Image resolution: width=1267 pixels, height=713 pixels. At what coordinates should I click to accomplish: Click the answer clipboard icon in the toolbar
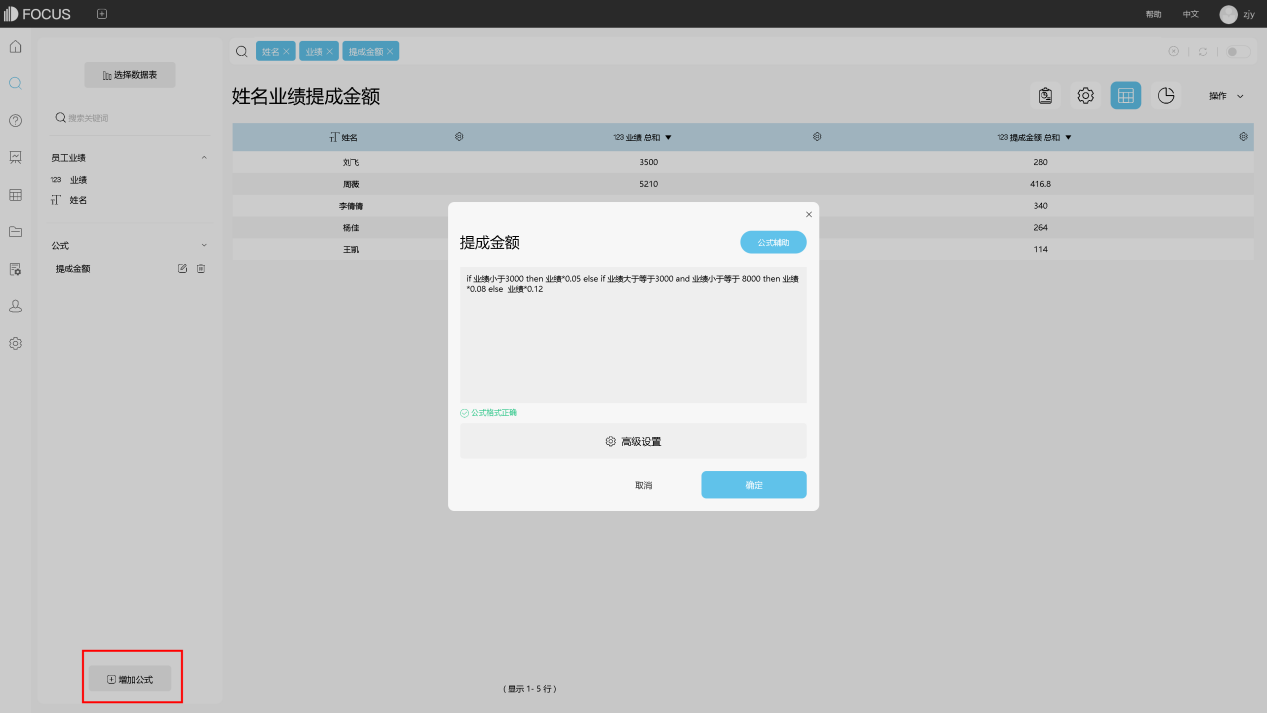click(1045, 95)
